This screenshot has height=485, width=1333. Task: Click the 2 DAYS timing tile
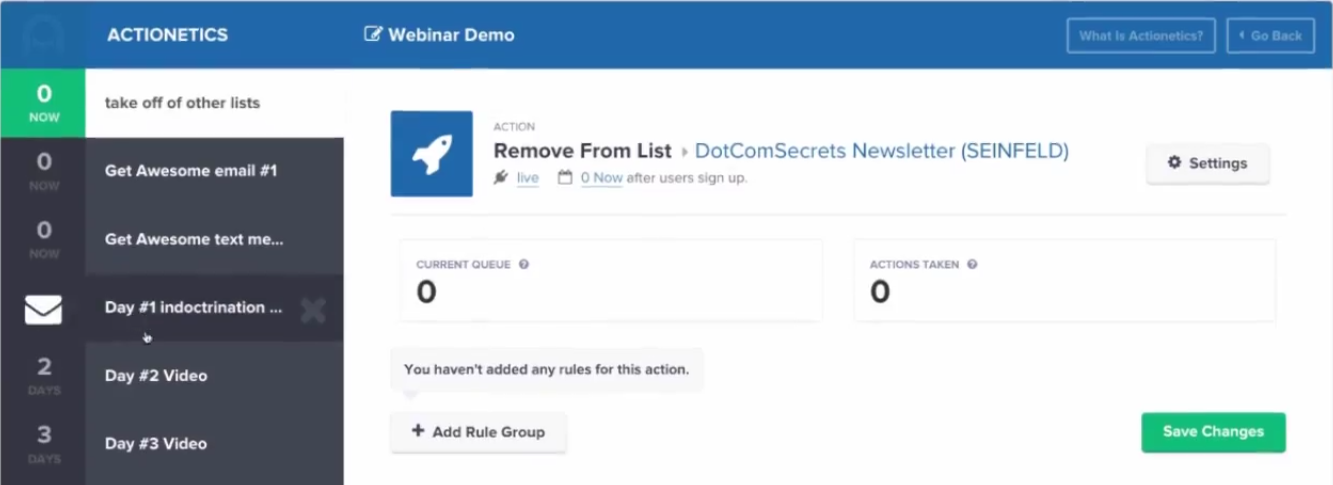[x=43, y=376]
